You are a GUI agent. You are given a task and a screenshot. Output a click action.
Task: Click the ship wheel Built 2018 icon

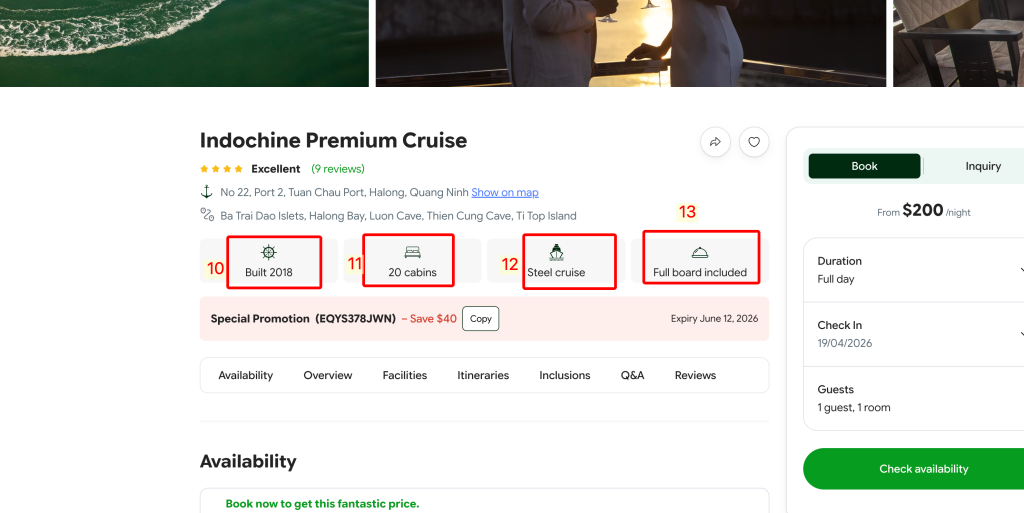coord(268,252)
